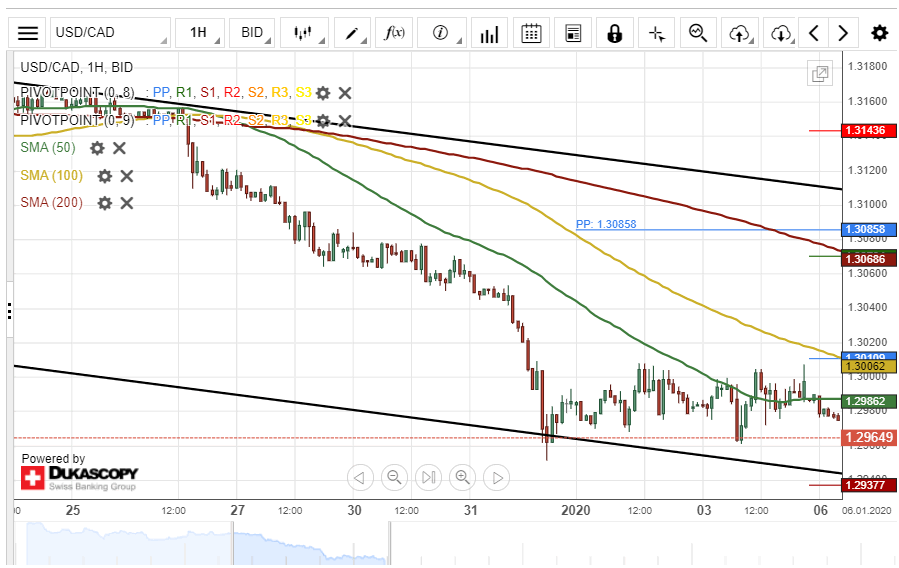Open the calendar date picker icon
The width and height of the screenshot is (899, 568).
(x=531, y=33)
